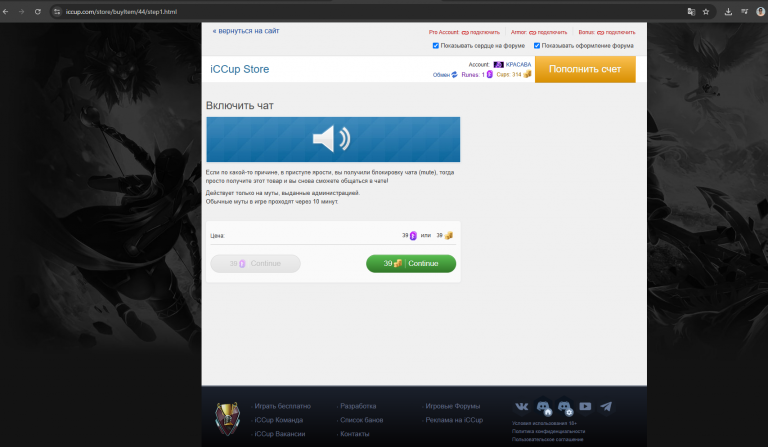This screenshot has height=447, width=768.
Task: Click the gold coins icon beside Caps
Action: click(x=527, y=74)
